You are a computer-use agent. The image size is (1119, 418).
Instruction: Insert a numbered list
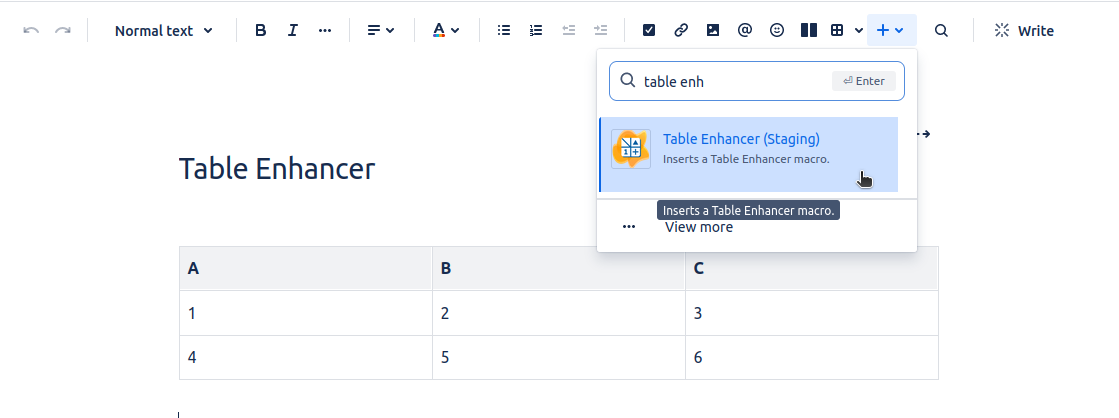click(536, 30)
